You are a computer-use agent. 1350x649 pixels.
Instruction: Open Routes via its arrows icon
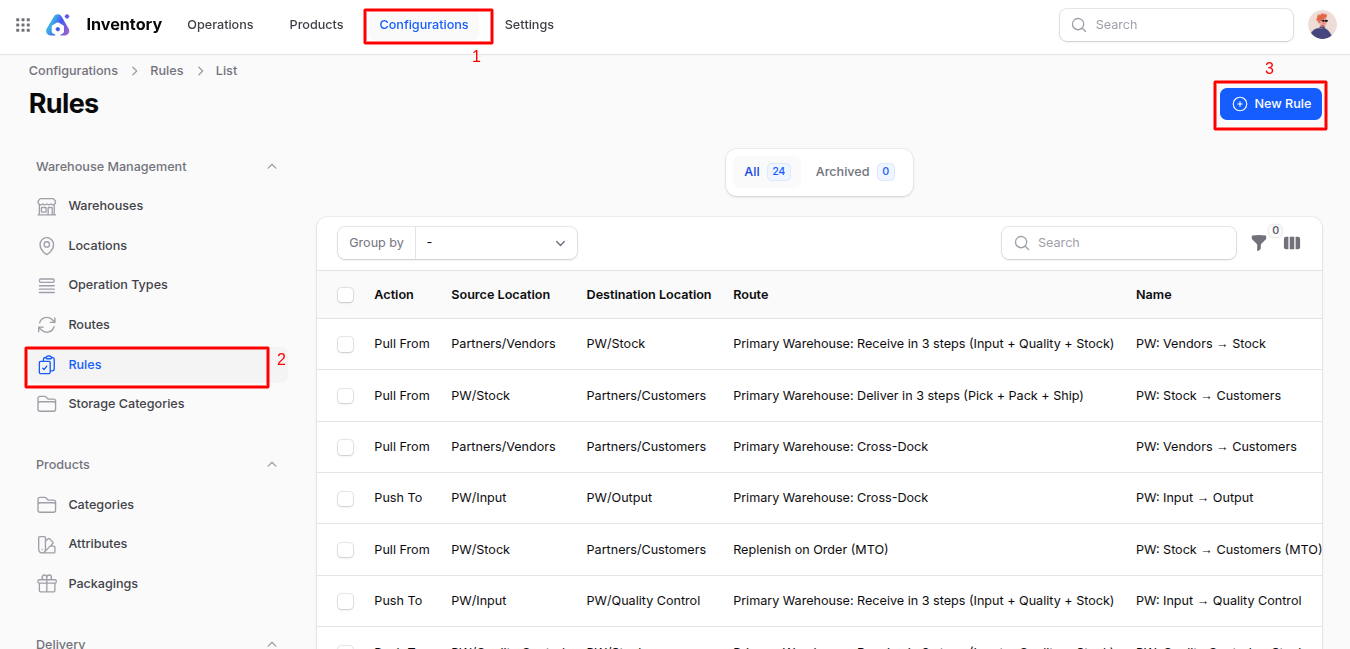pos(47,325)
